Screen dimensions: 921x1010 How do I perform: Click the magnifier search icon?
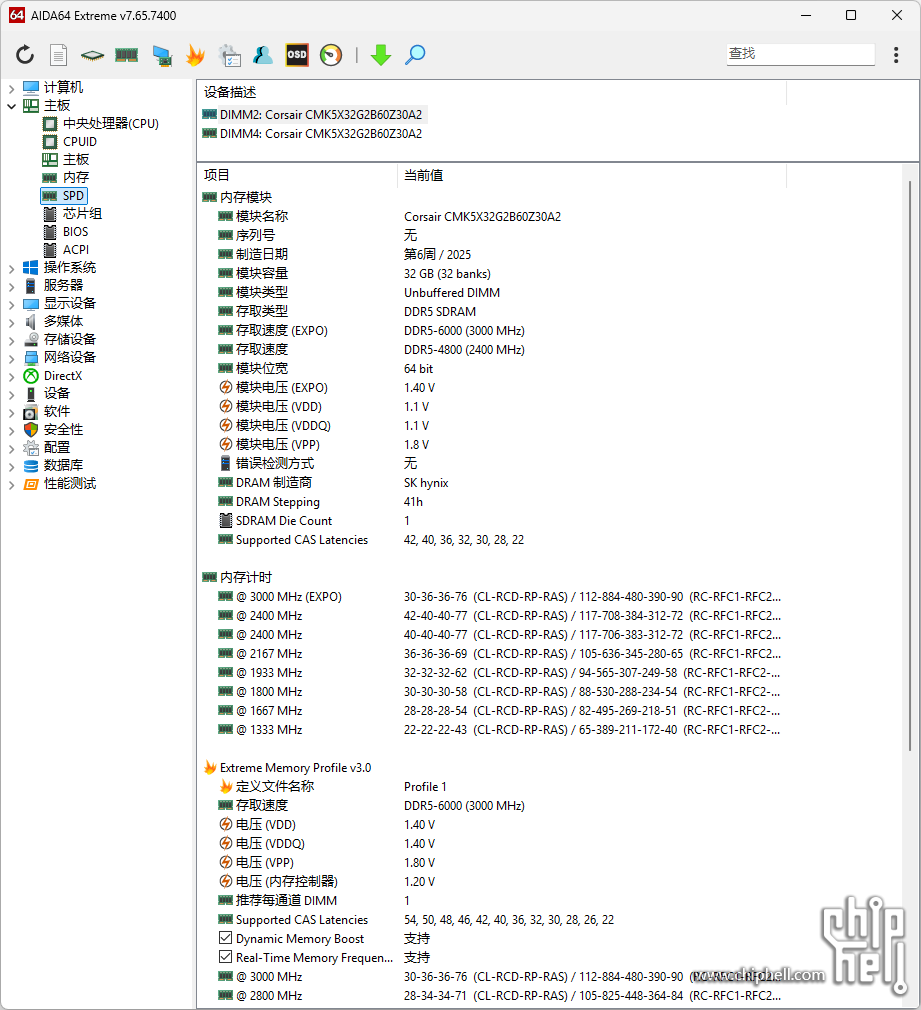(415, 55)
